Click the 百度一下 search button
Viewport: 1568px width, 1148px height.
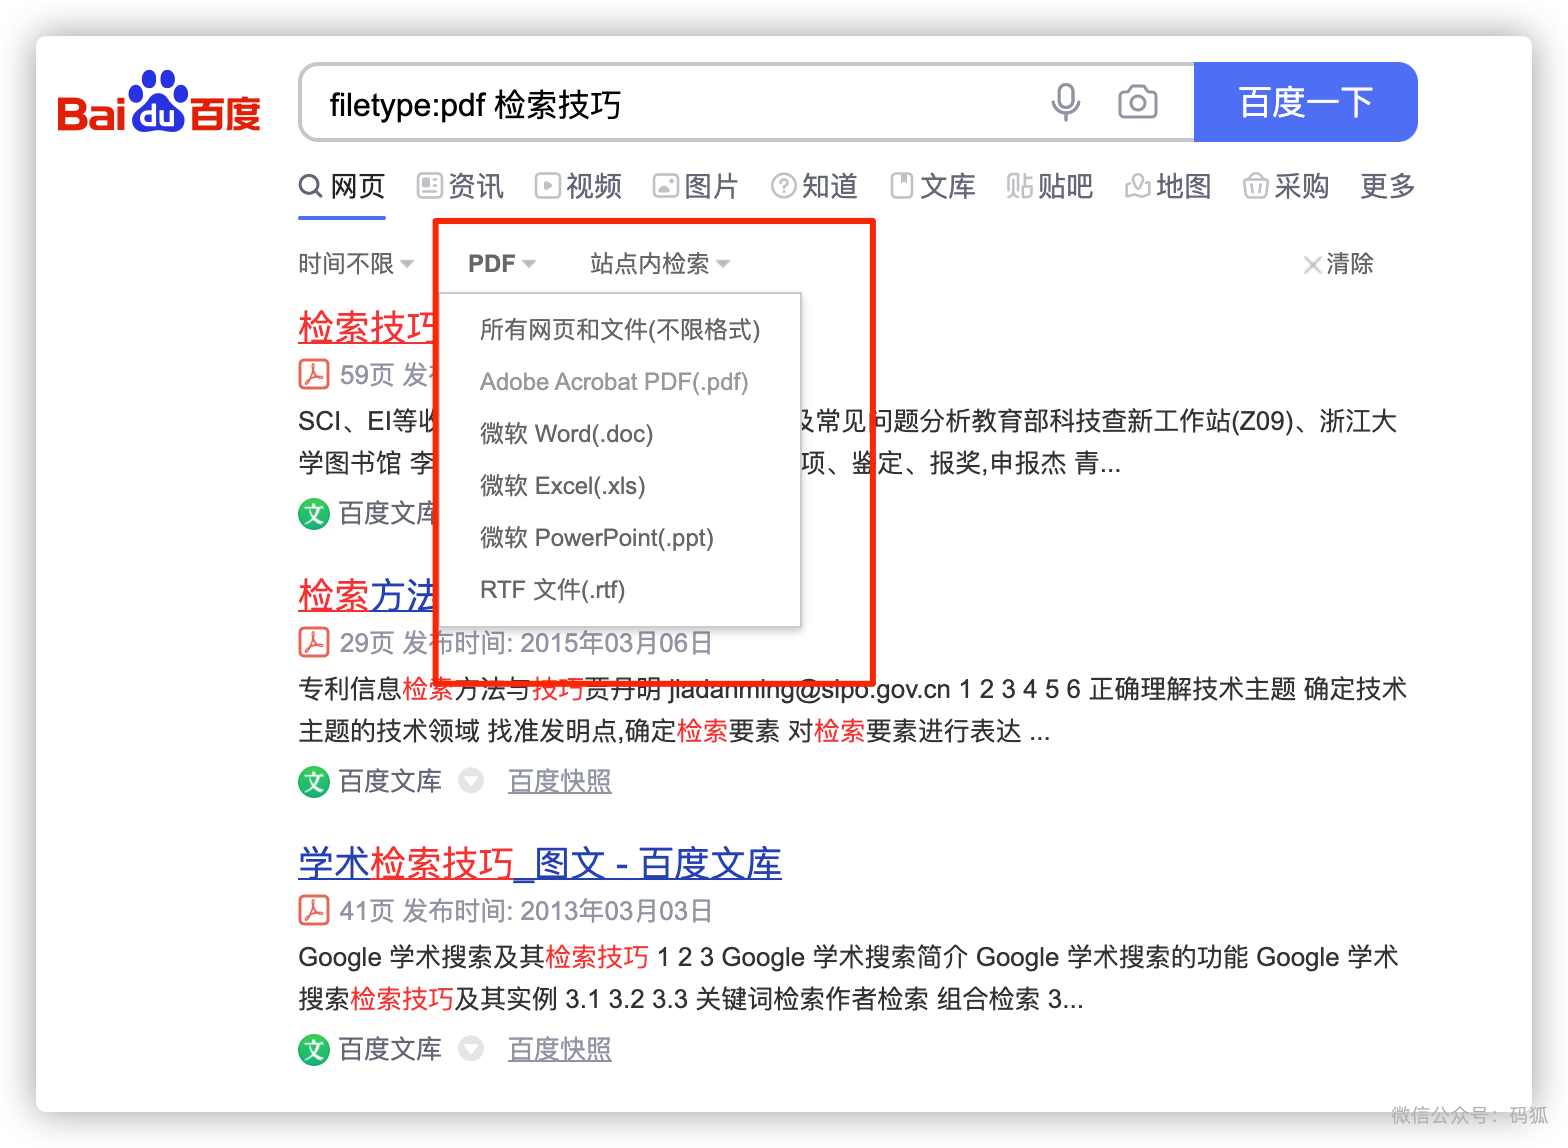[1305, 102]
